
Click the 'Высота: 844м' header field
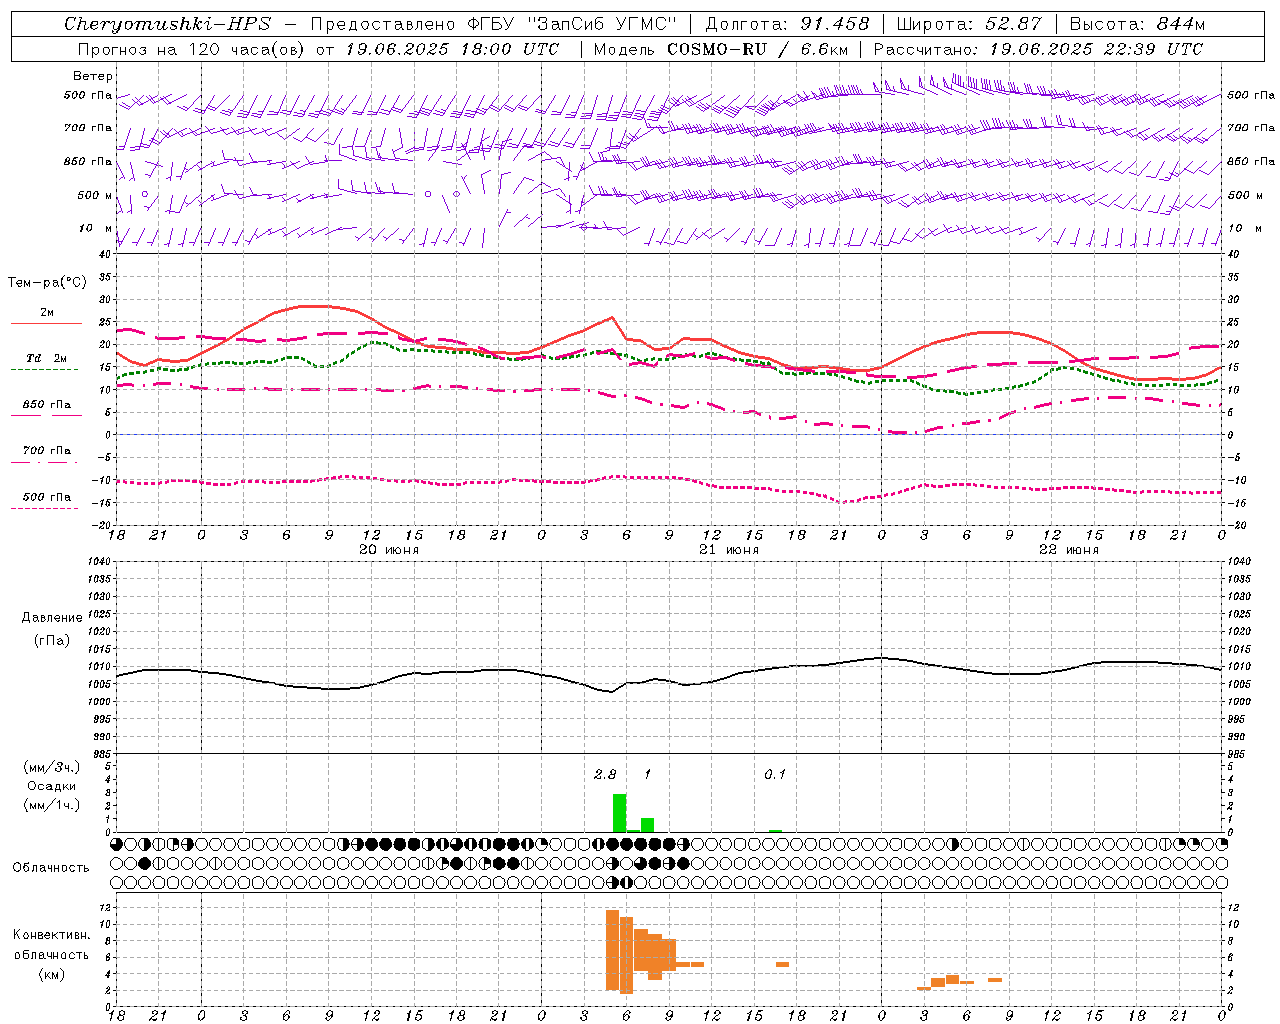(1137, 24)
